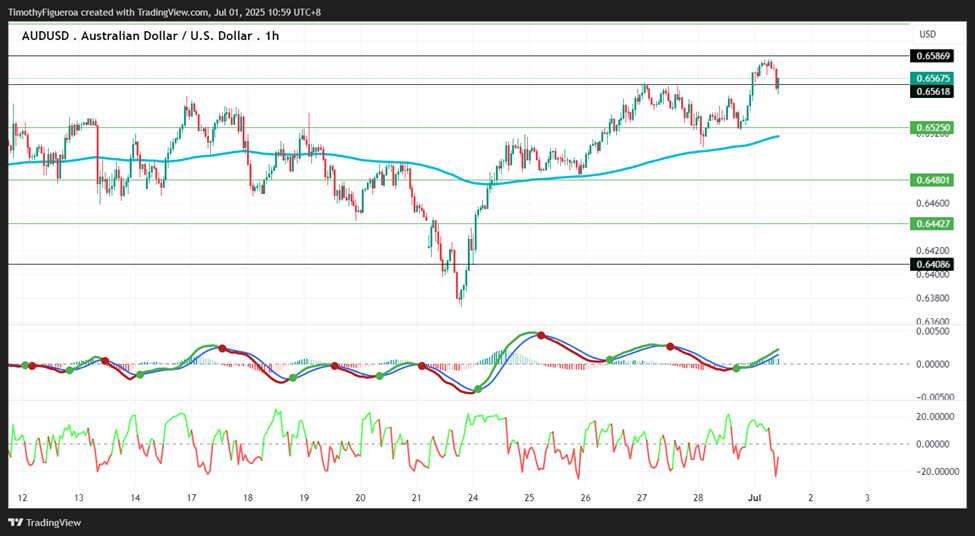Click the Jul date label on time axis

pyautogui.click(x=754, y=498)
